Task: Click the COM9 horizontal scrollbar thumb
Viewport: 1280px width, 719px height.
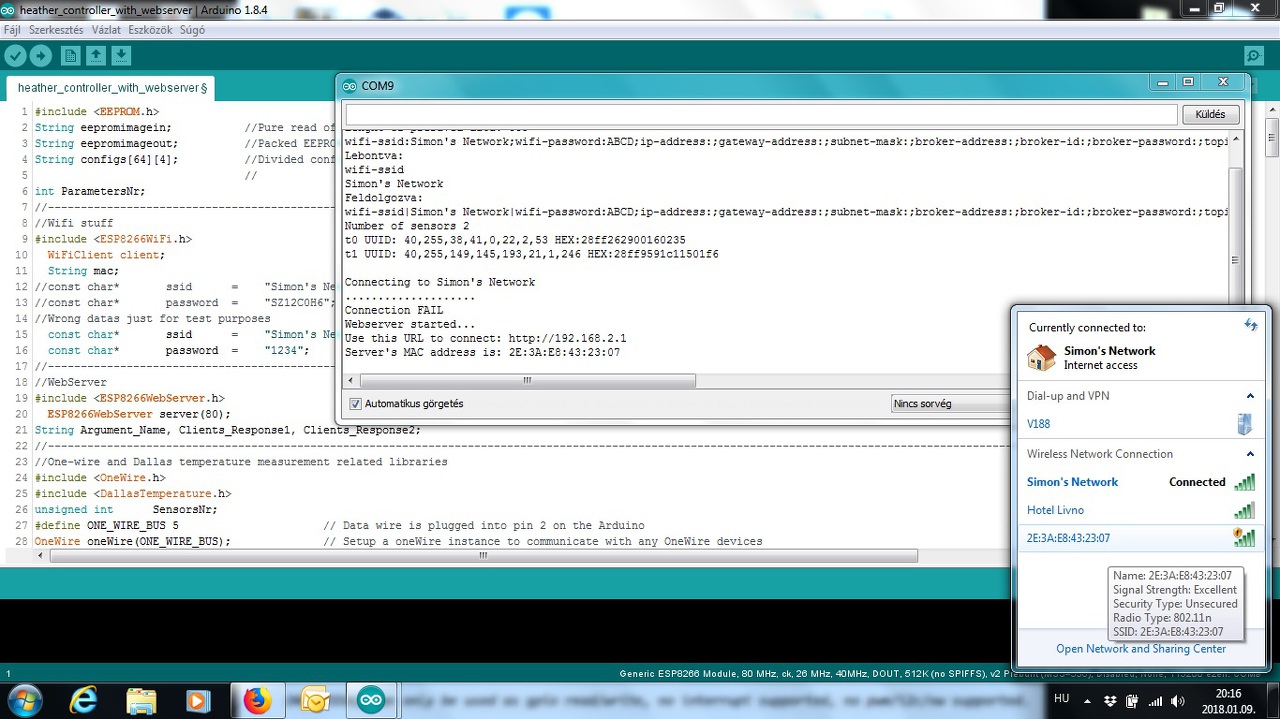Action: 527,381
